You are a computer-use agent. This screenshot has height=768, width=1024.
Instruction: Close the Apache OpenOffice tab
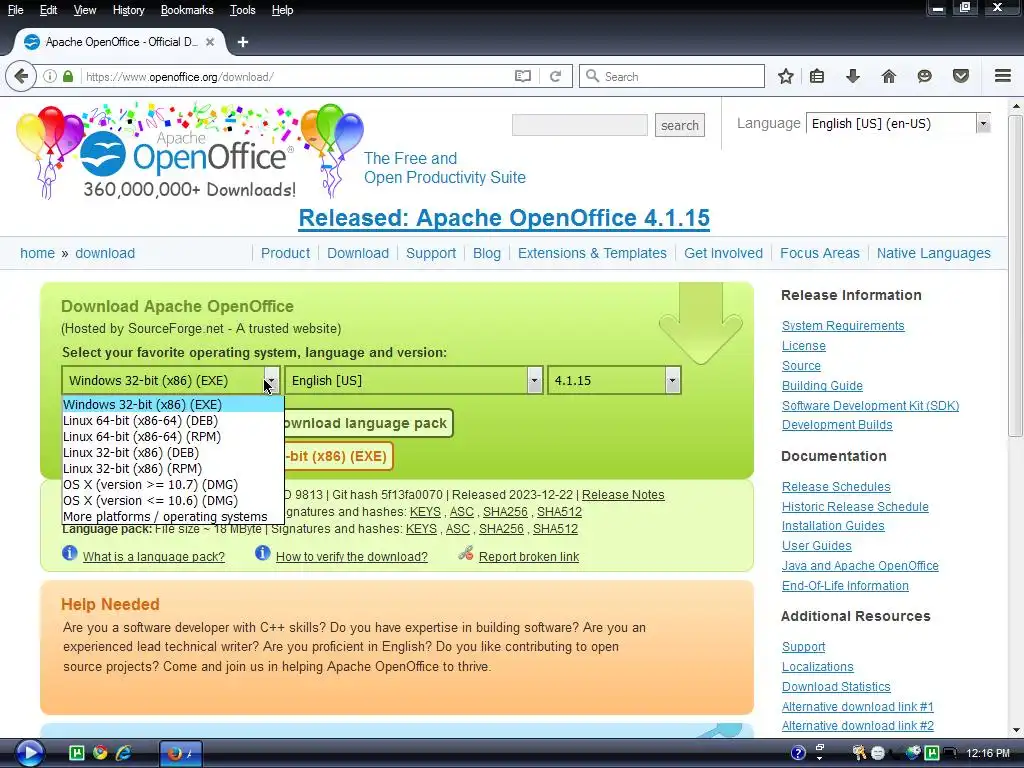point(210,42)
